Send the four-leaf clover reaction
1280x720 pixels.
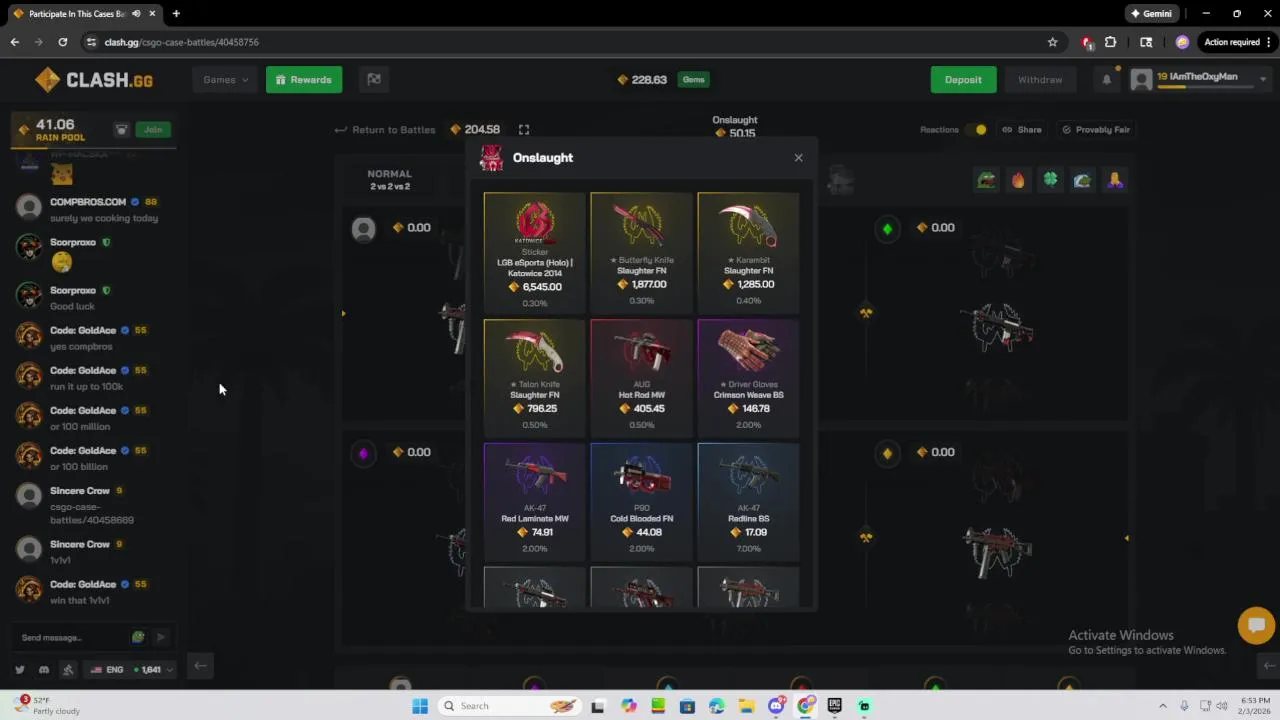pos(1050,180)
